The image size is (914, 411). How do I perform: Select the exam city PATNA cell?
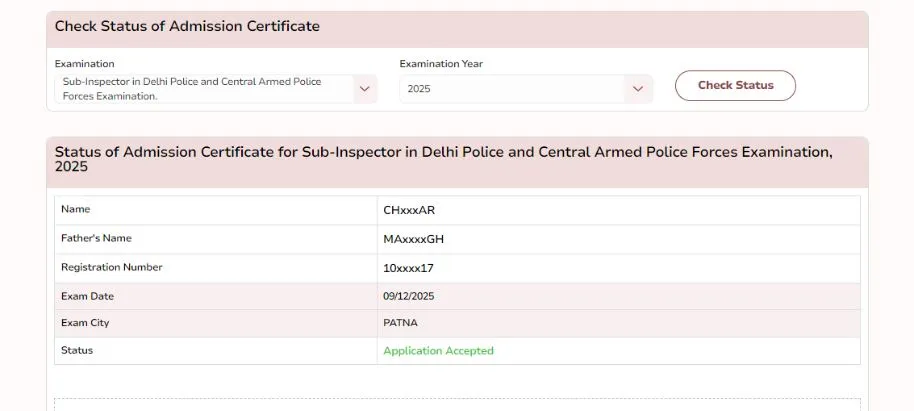400,323
